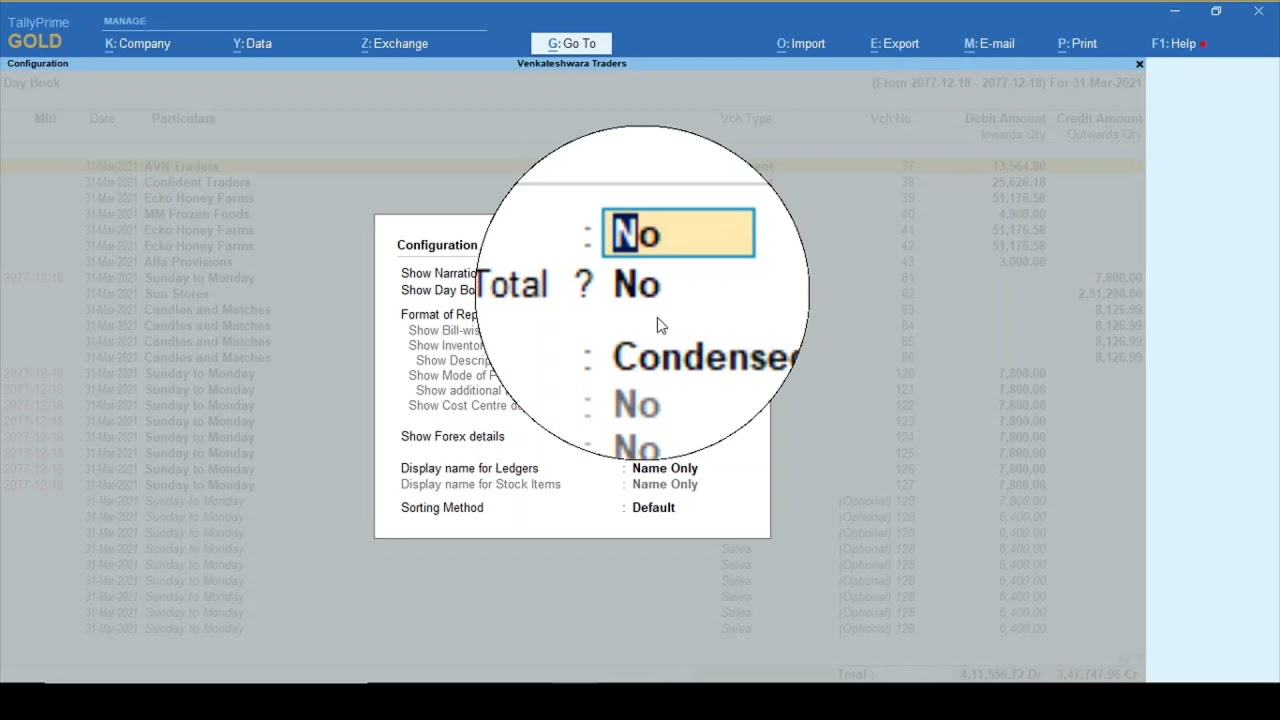Open the Z: Exchange menu

point(394,44)
